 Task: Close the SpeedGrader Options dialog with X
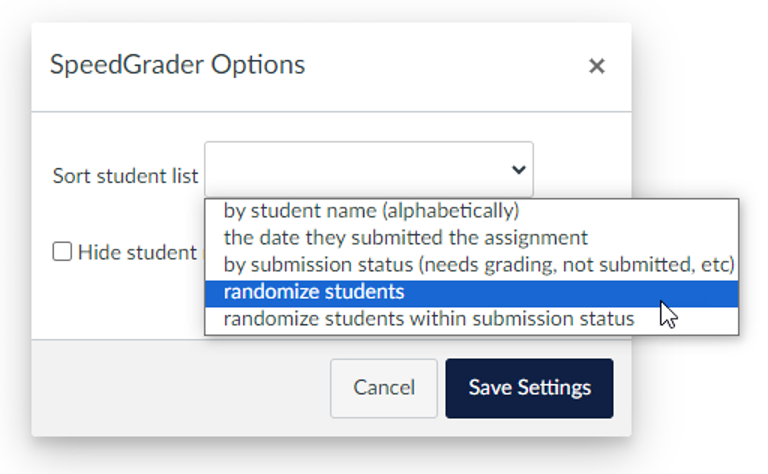(x=596, y=67)
